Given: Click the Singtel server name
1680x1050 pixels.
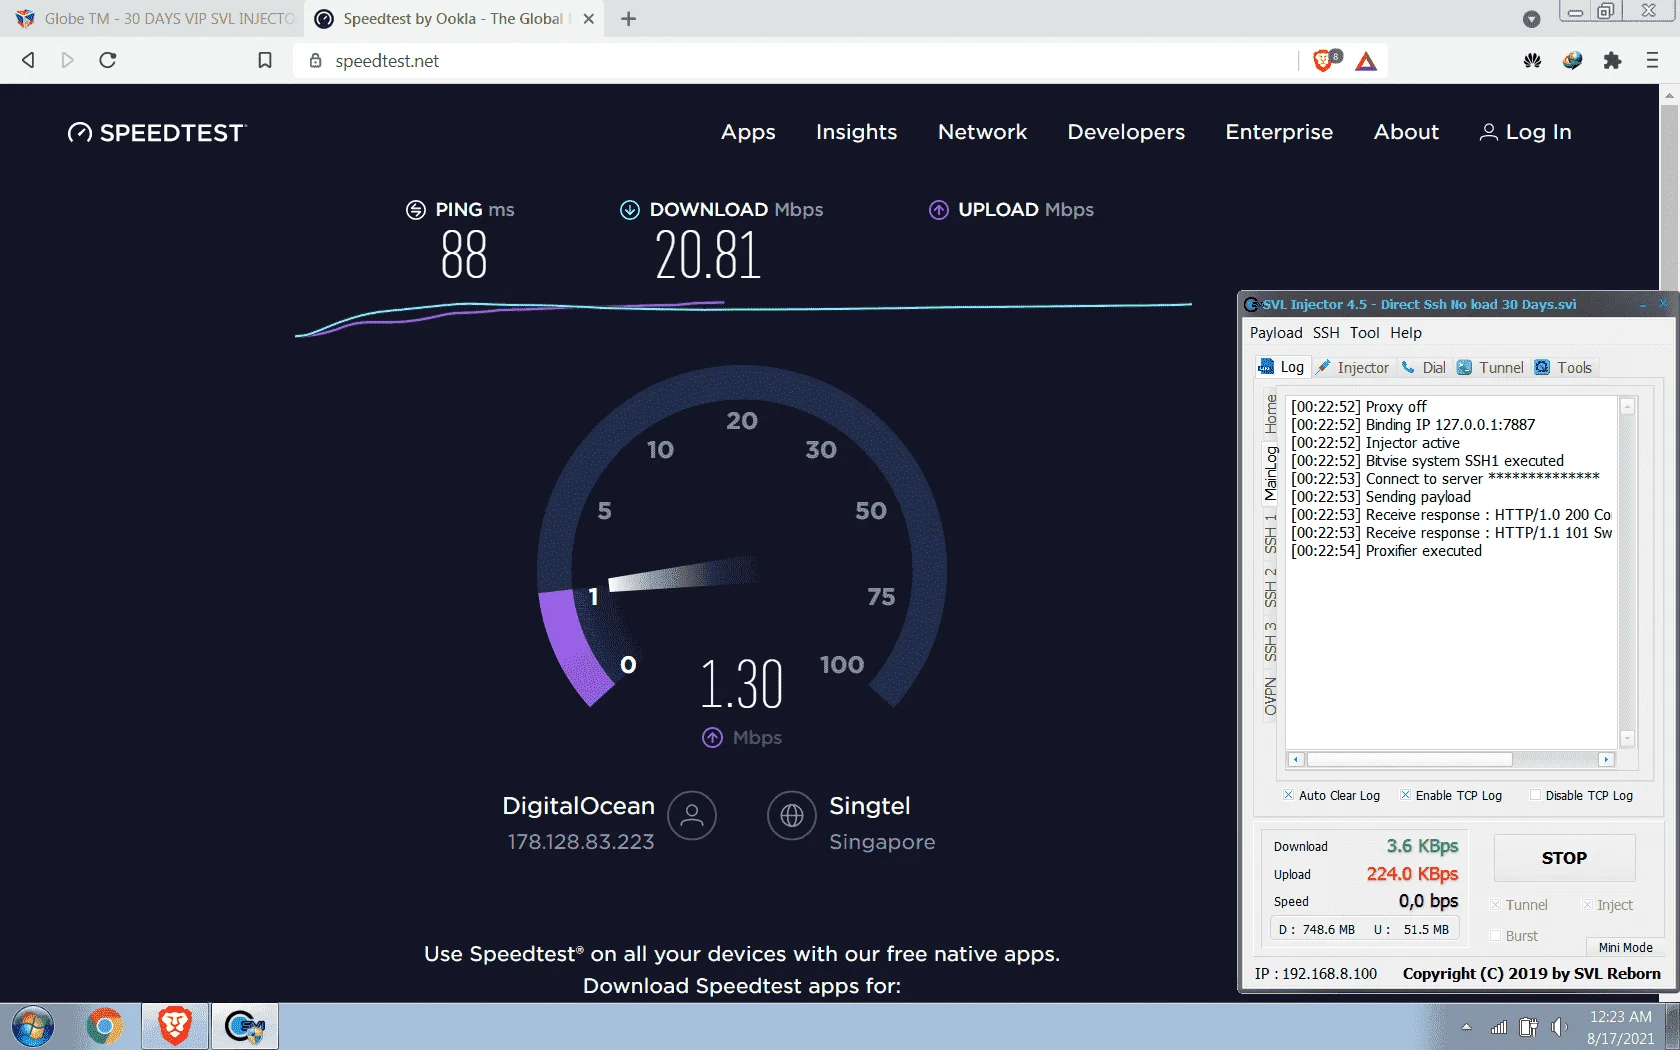Looking at the screenshot, I should click(870, 806).
